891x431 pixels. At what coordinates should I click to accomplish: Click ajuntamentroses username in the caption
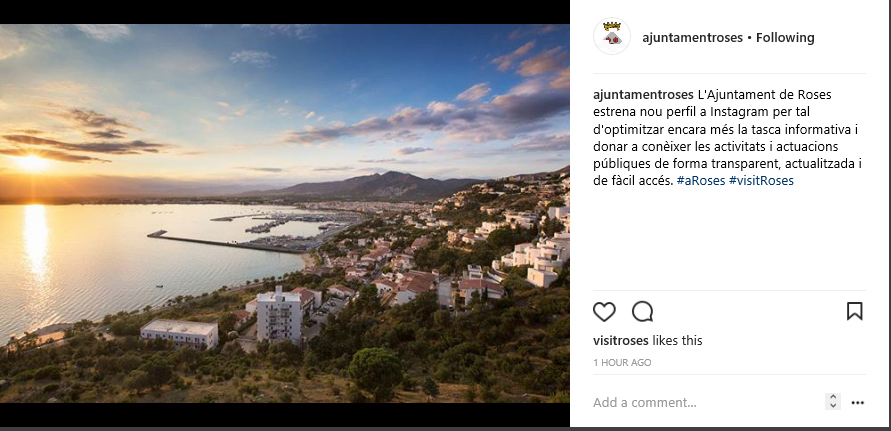coord(643,95)
